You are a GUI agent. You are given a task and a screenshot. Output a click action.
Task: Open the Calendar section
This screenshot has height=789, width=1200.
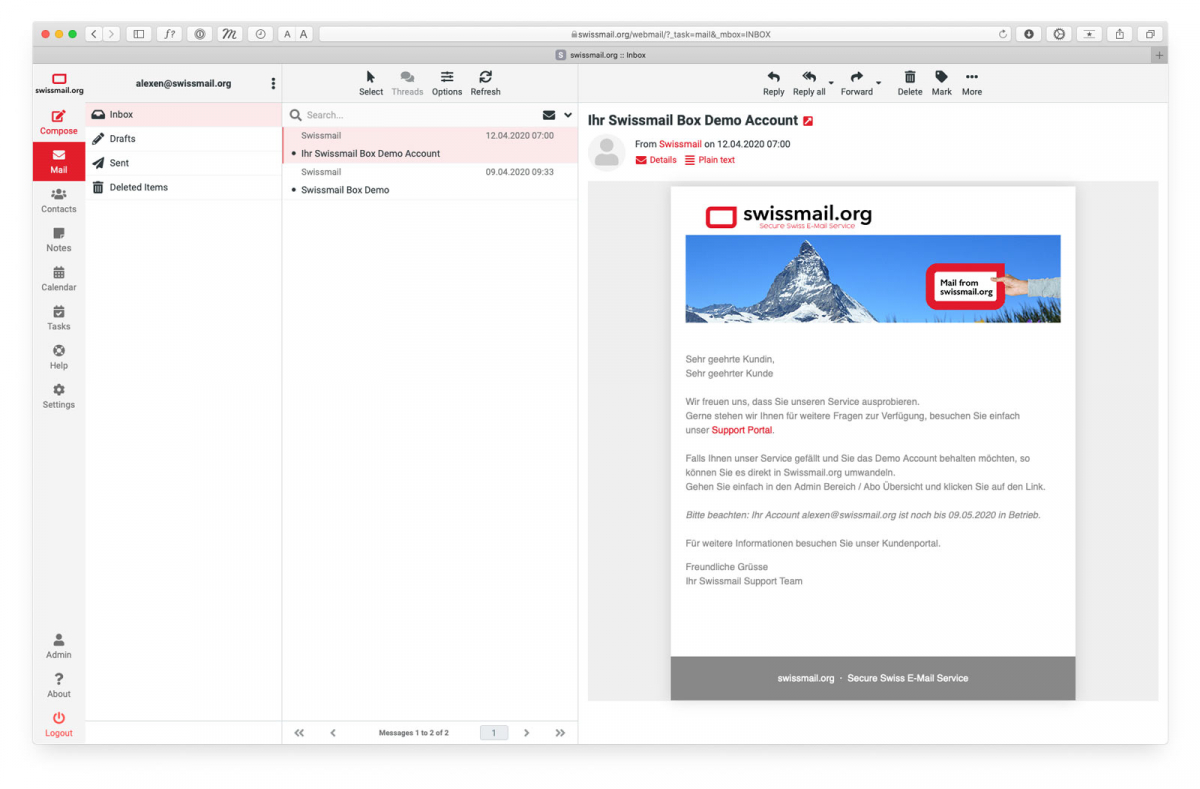coord(59,278)
